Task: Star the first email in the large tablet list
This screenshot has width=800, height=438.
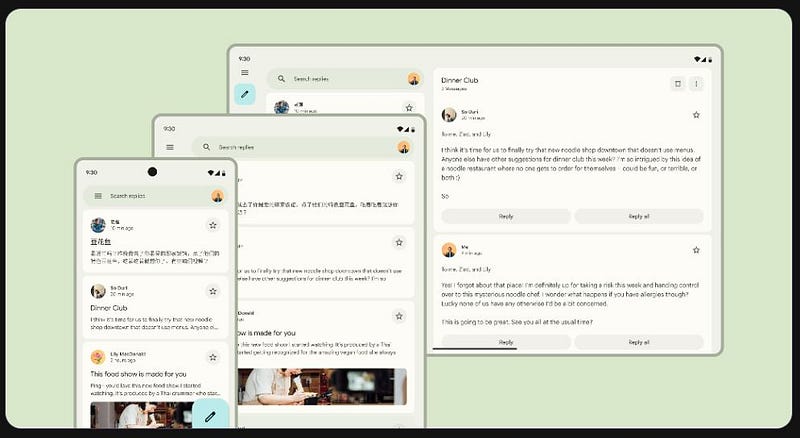Action: tap(409, 108)
